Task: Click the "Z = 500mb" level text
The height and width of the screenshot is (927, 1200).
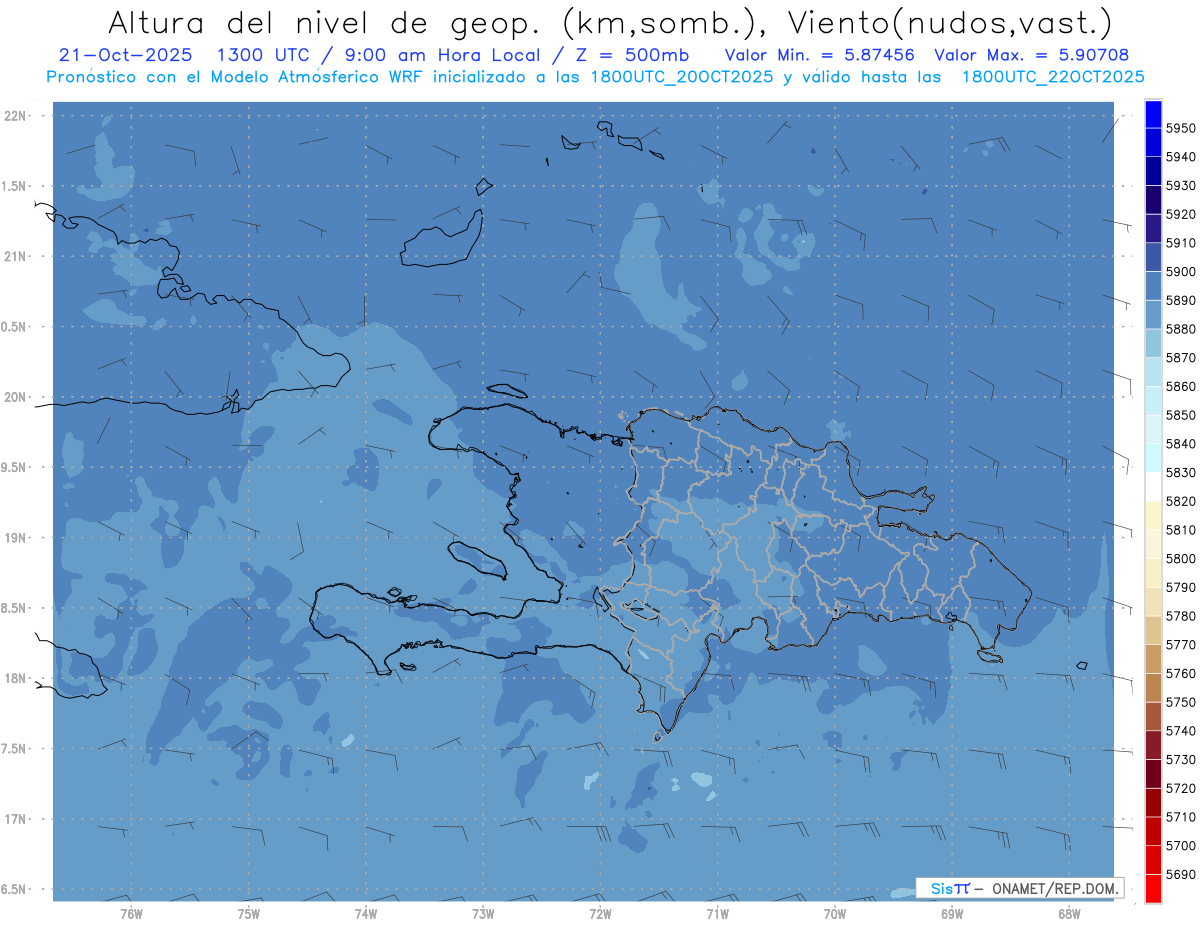Action: click(x=645, y=55)
